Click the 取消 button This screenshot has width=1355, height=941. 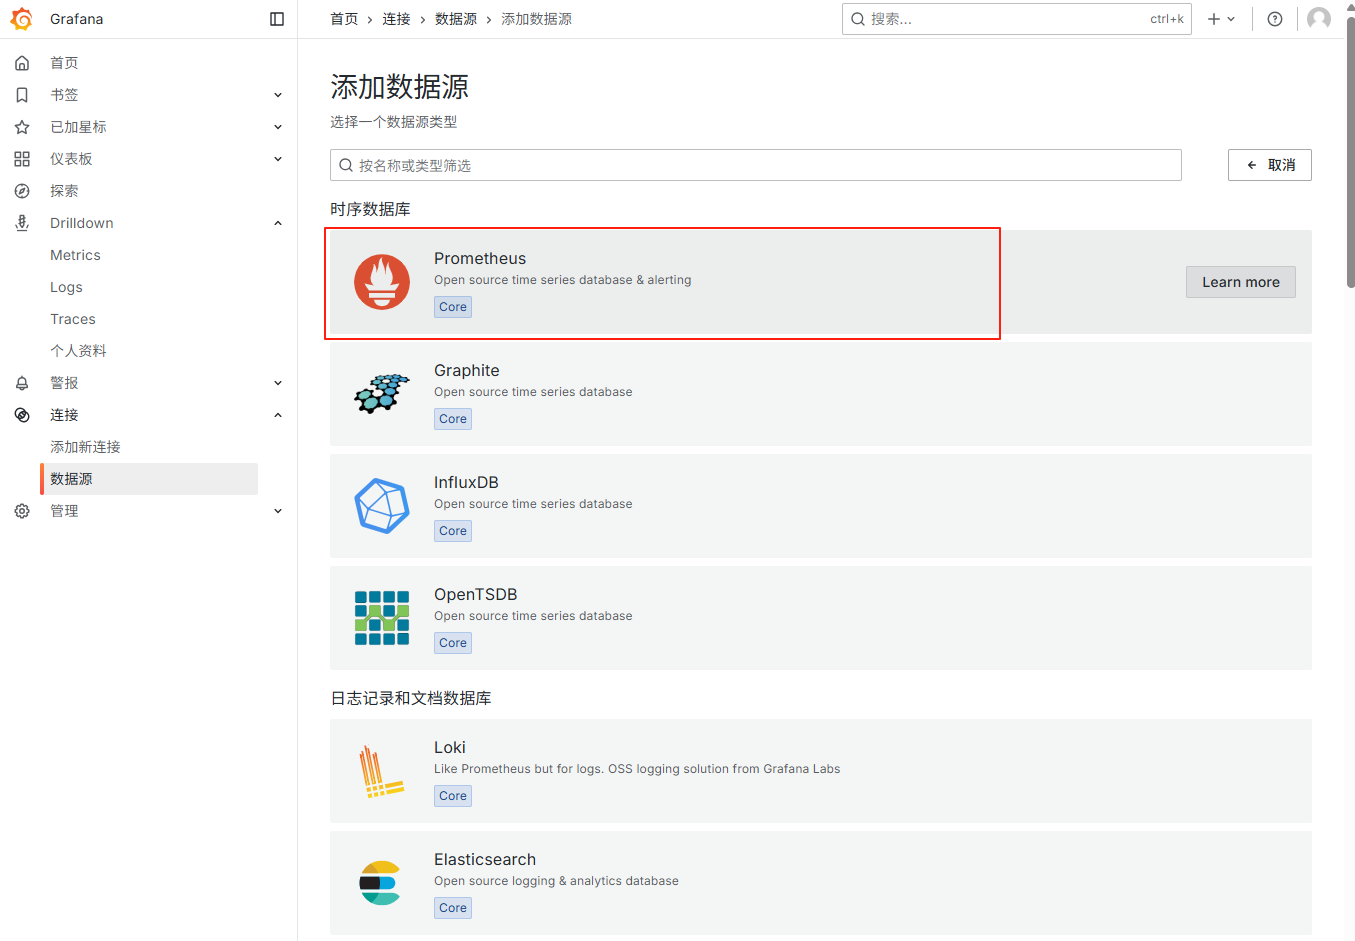(1270, 165)
